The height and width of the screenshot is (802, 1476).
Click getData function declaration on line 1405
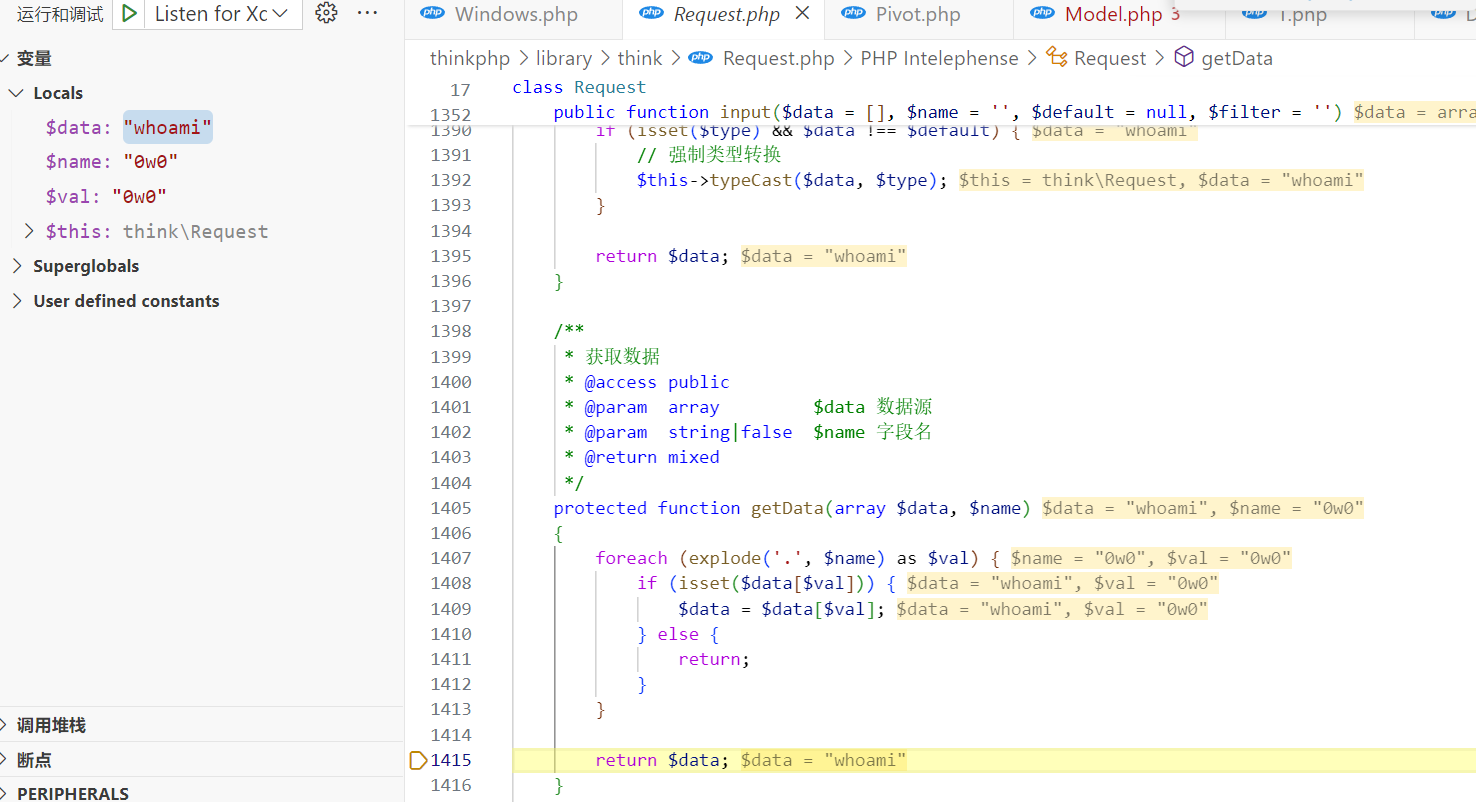click(792, 508)
